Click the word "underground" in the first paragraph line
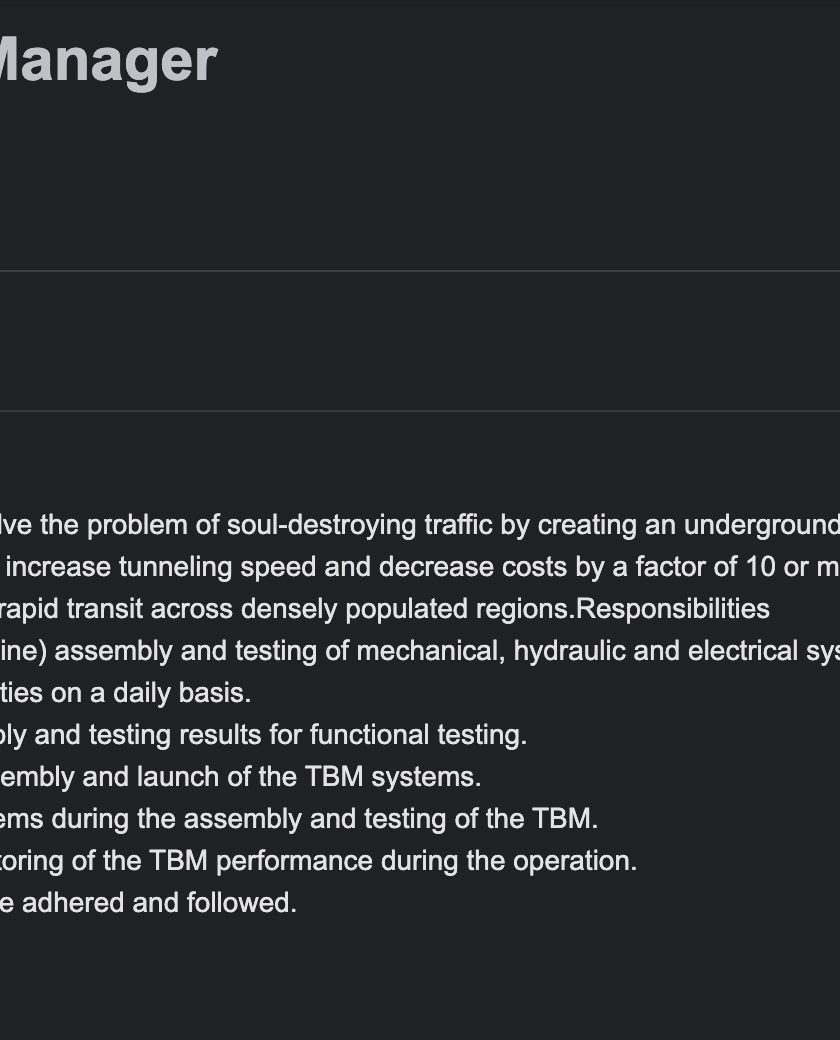Screen dimensions: 840x1040 [x=761, y=525]
